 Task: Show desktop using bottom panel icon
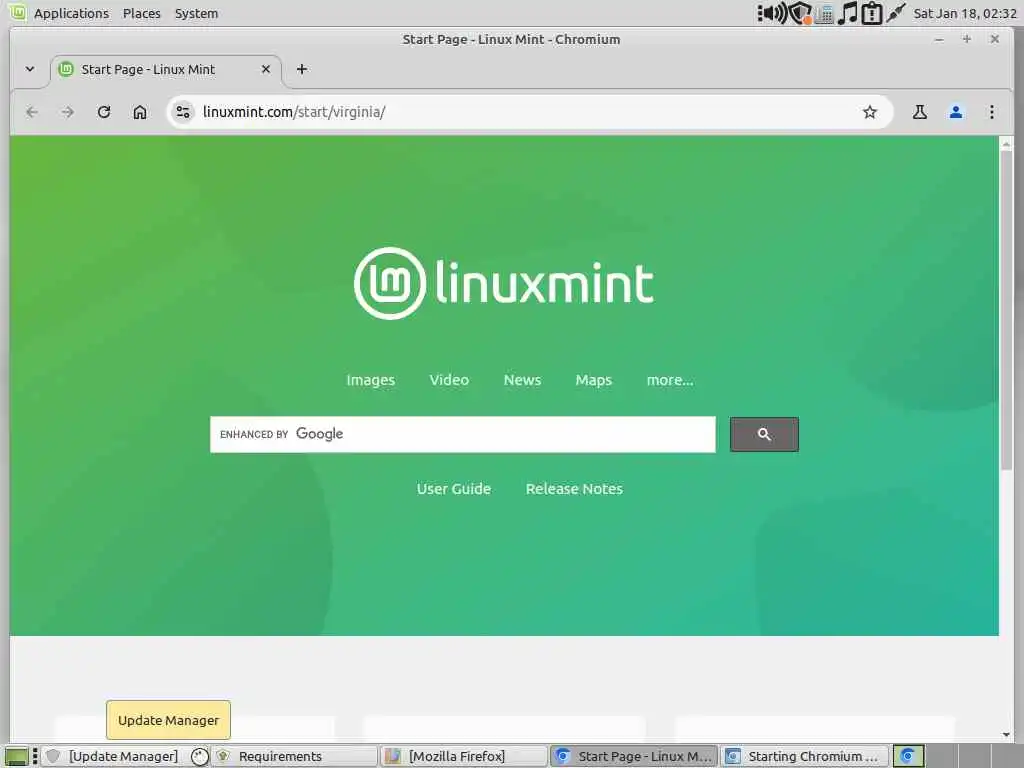tap(16, 757)
